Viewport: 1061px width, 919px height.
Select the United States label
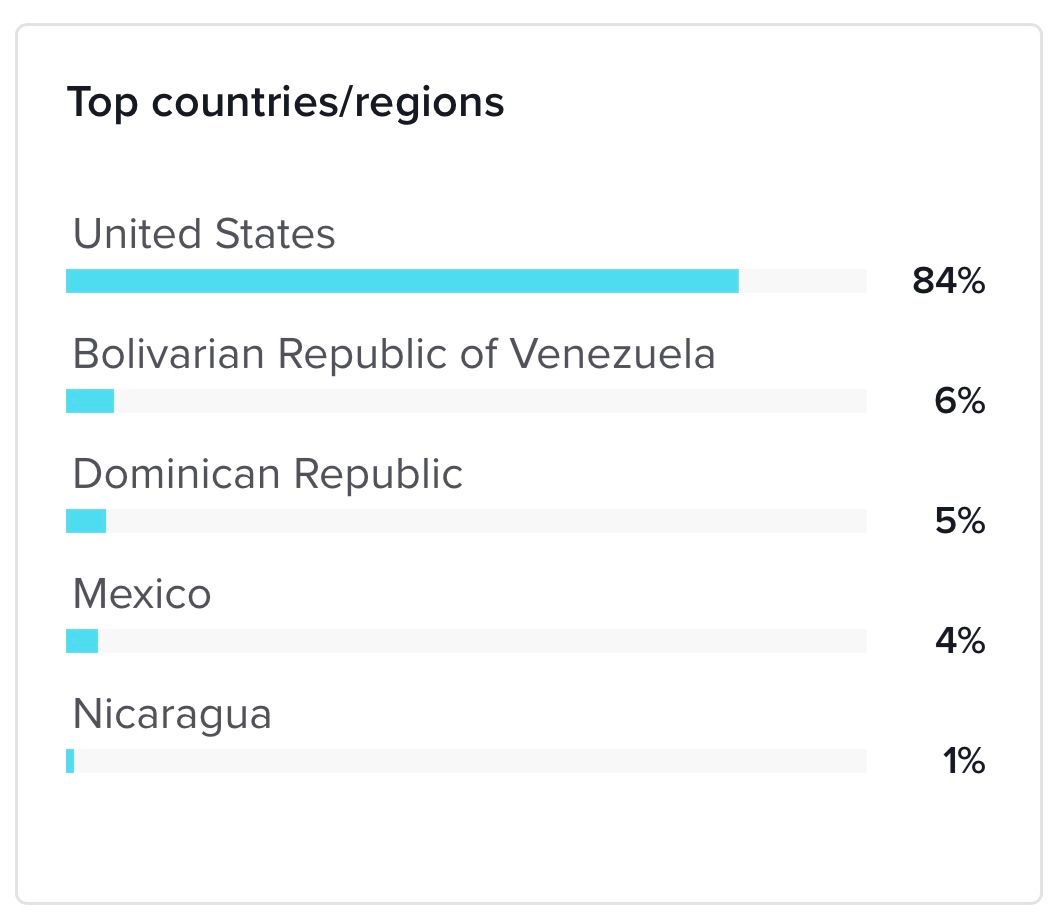coord(204,234)
